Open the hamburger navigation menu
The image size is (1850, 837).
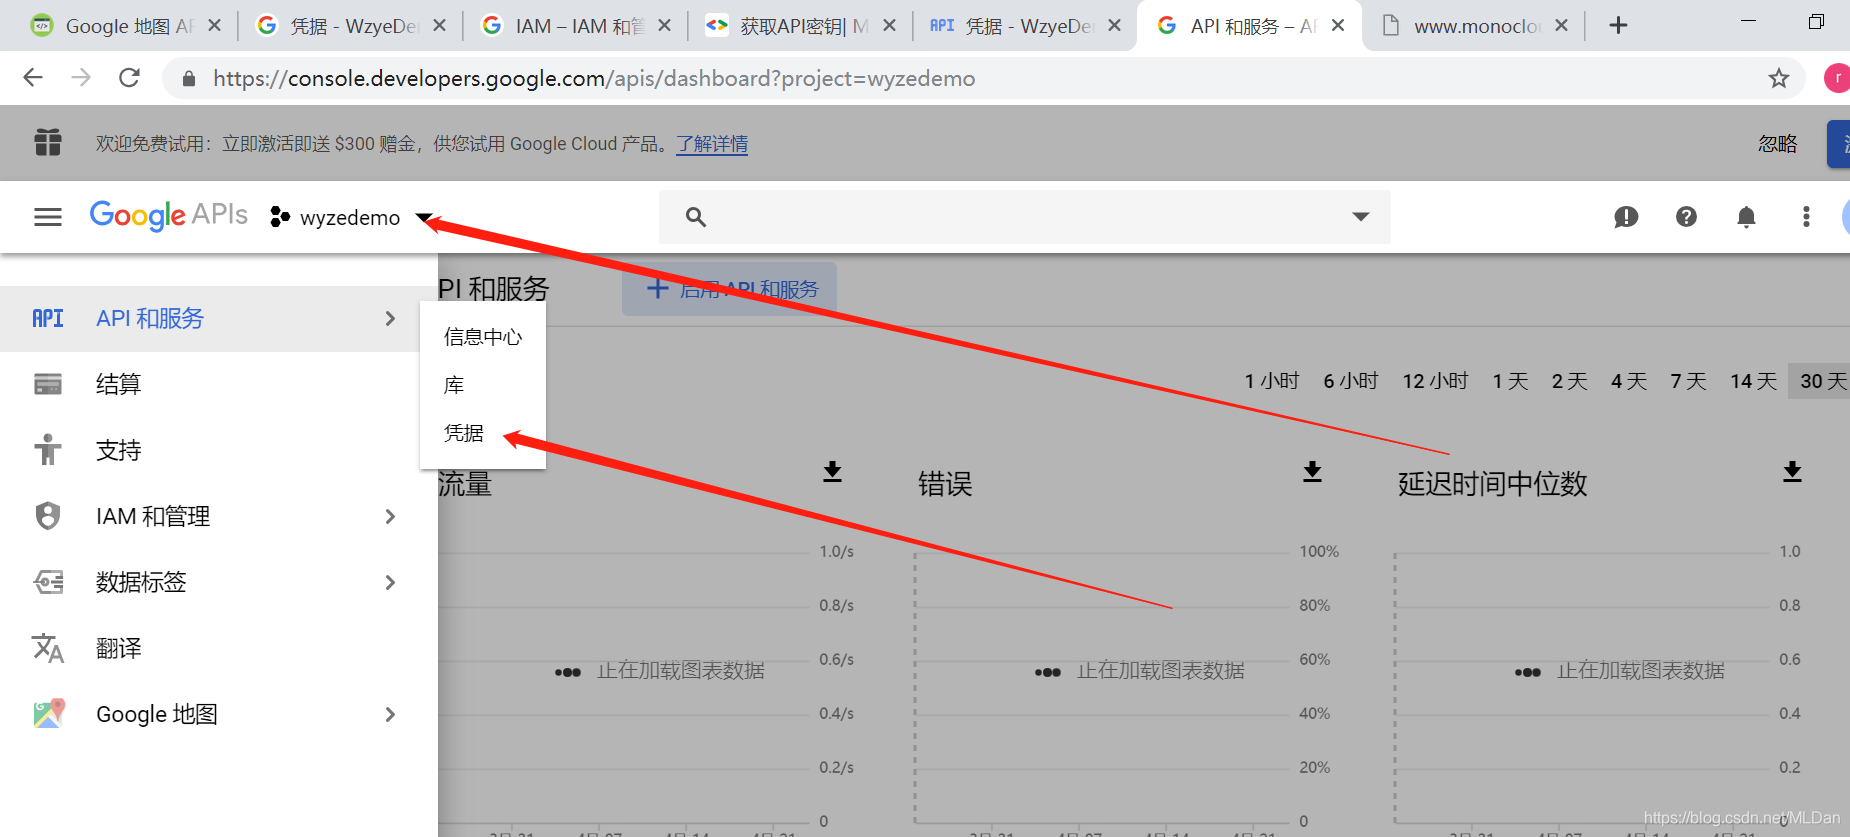48,217
